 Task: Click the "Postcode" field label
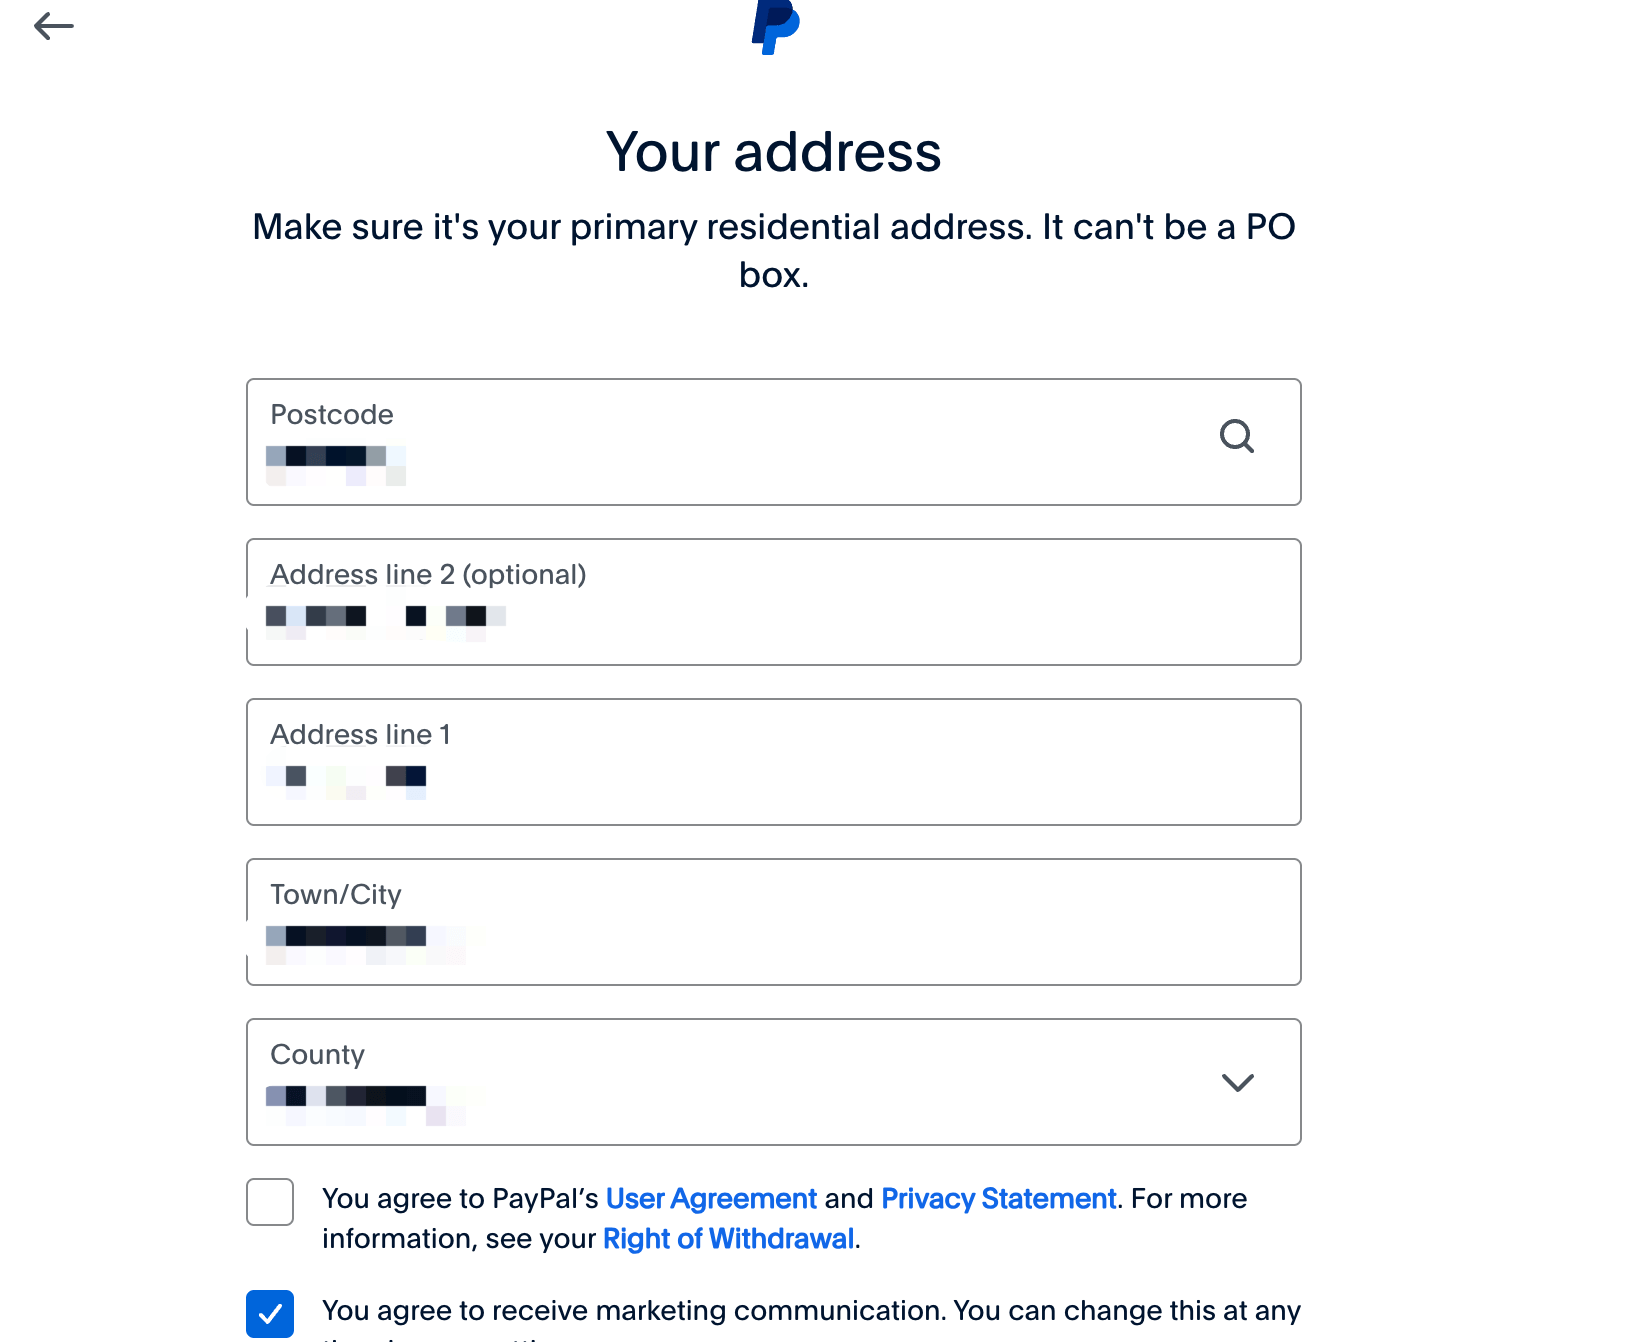[332, 415]
